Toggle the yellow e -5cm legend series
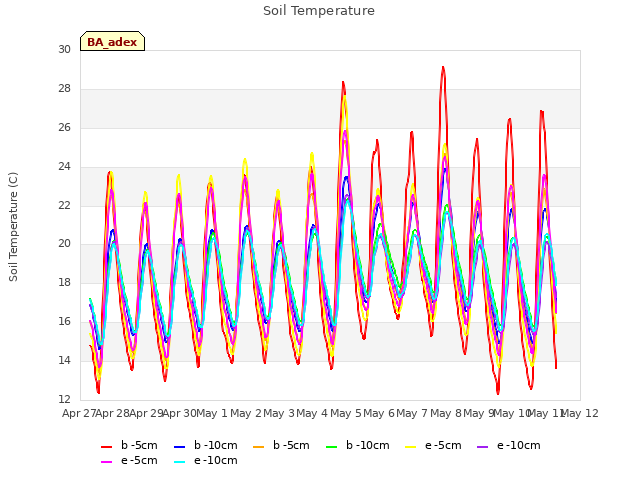The image size is (640, 480). coord(433,445)
